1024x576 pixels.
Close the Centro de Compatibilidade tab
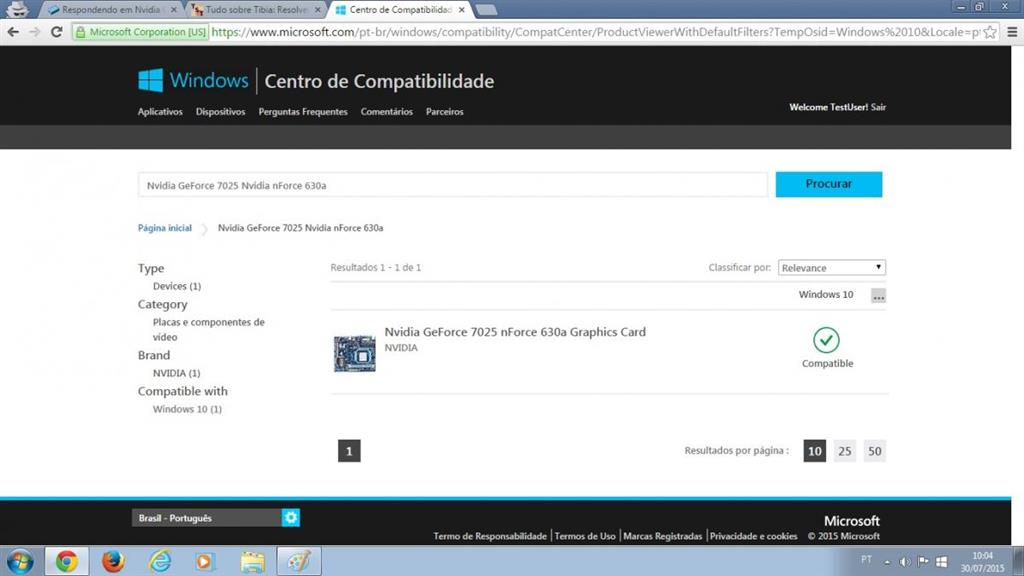click(462, 10)
